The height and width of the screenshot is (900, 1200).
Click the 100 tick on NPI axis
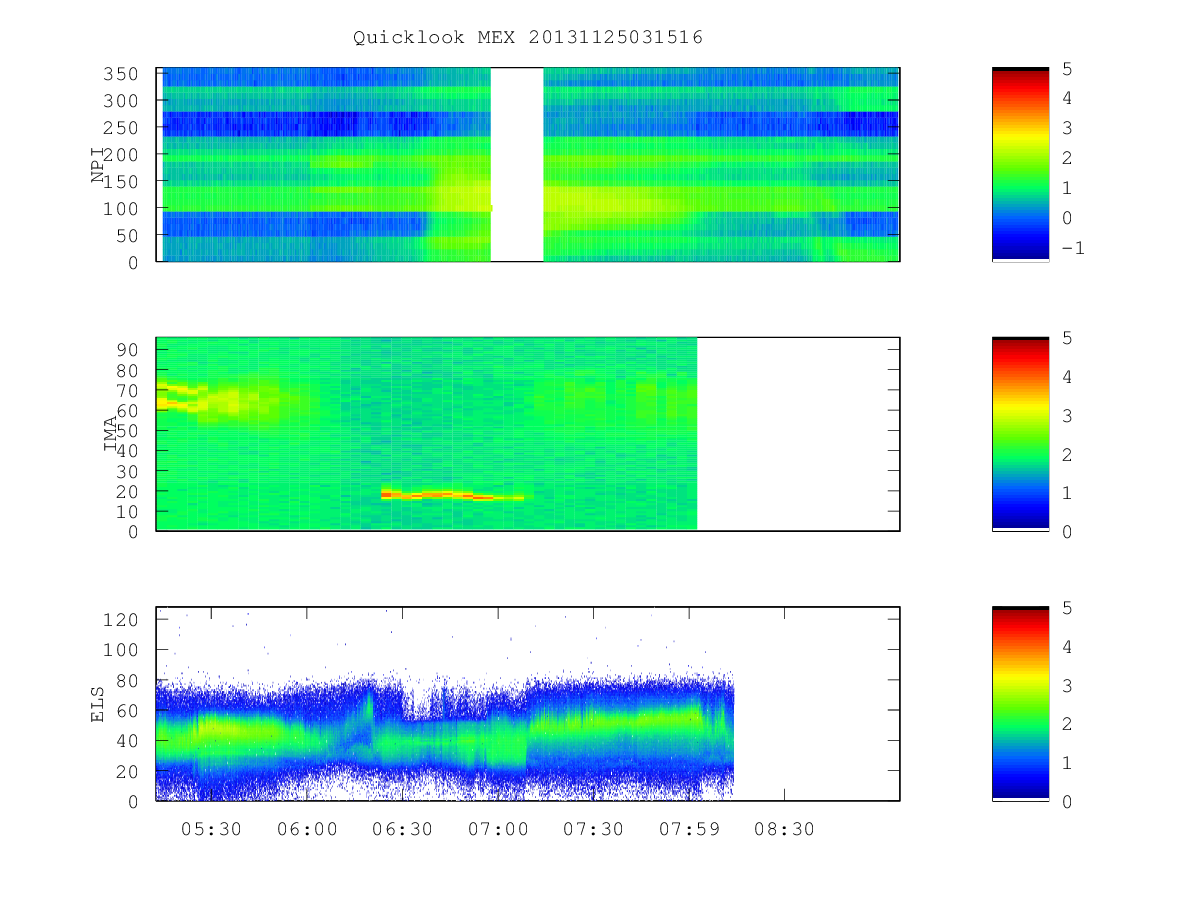(x=122, y=208)
